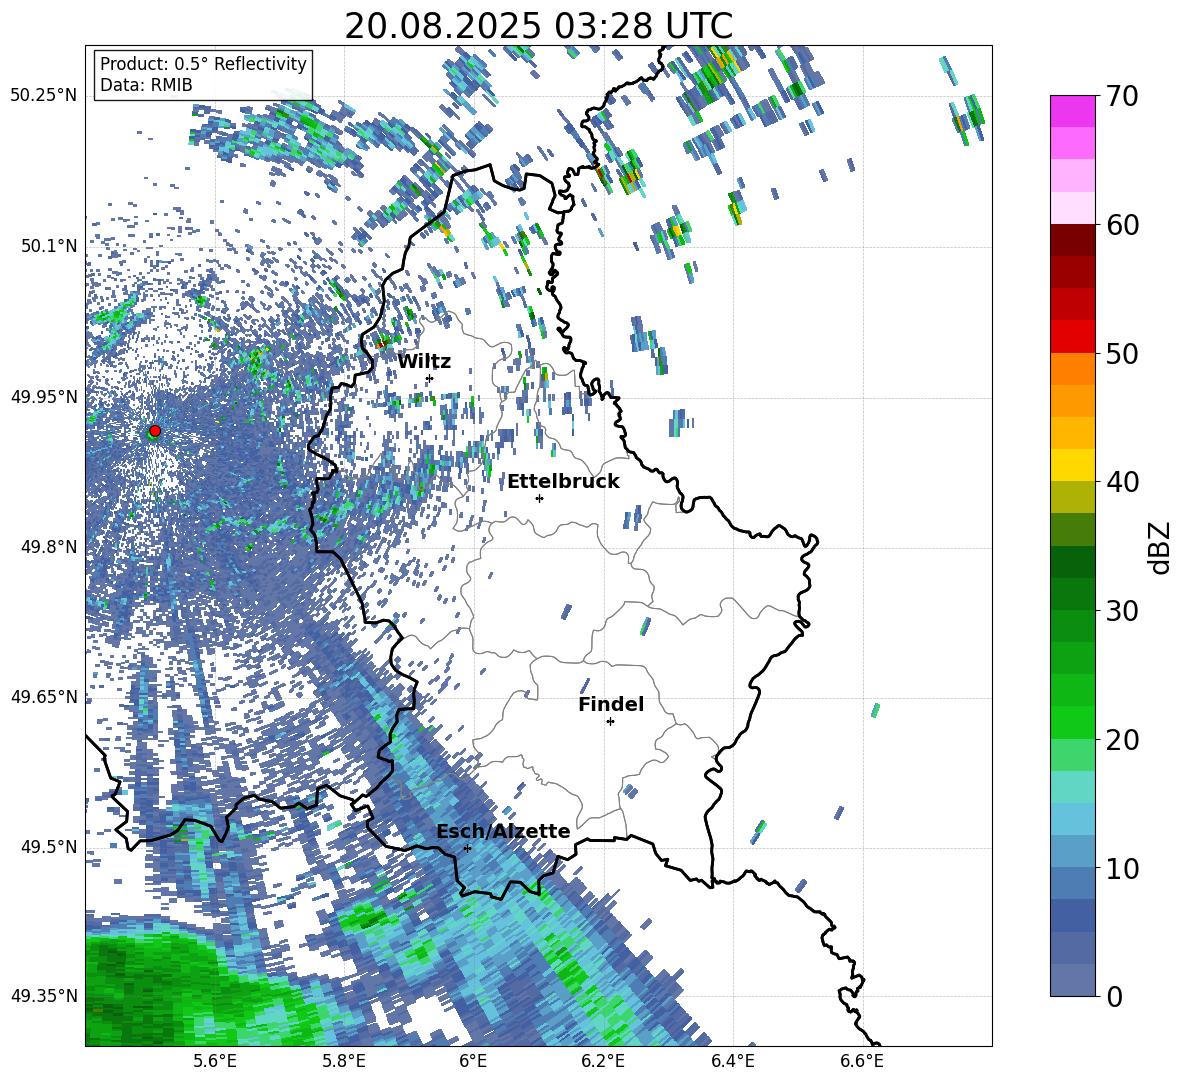
Task: Click the 6.4°E longitude label
Action: click(x=733, y=1061)
